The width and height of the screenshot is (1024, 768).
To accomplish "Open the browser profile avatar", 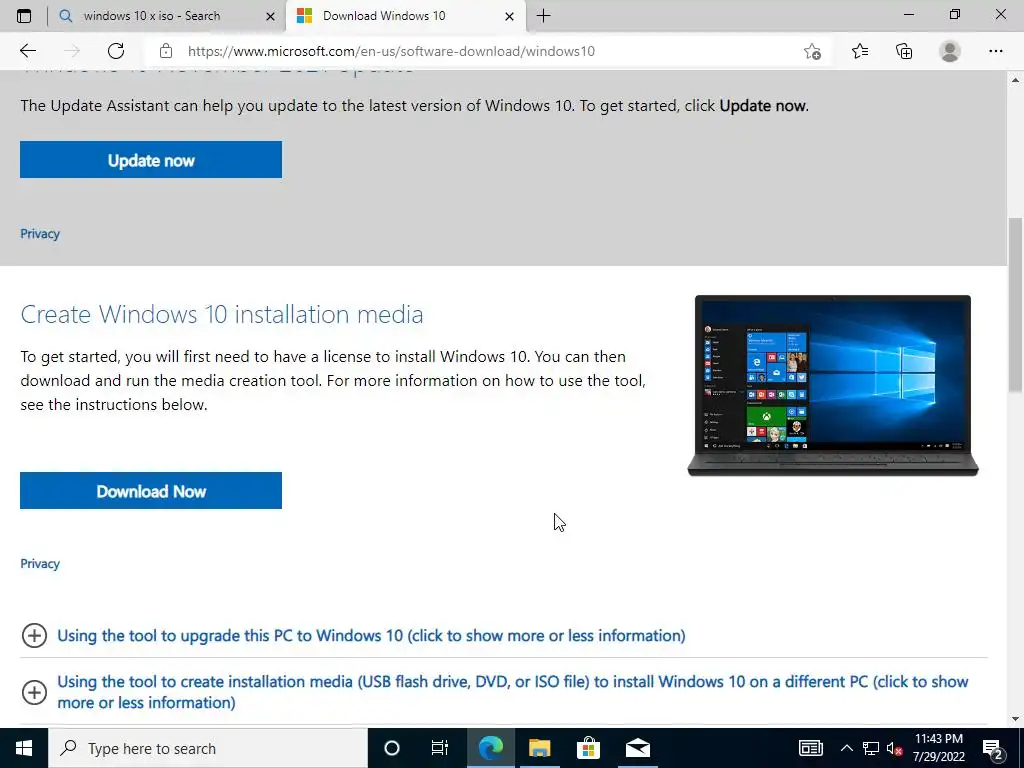I will (950, 51).
